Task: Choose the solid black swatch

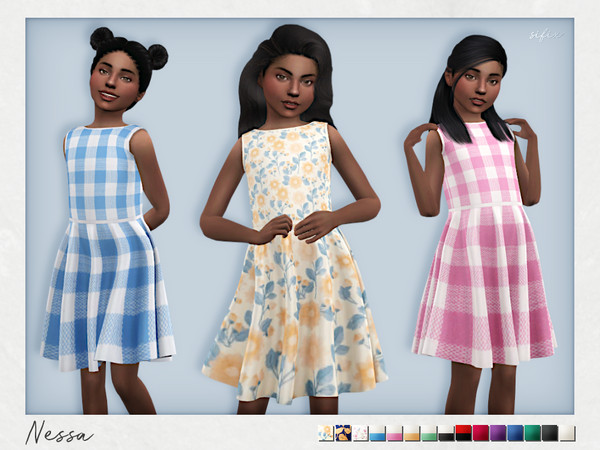Action: click(x=550, y=433)
